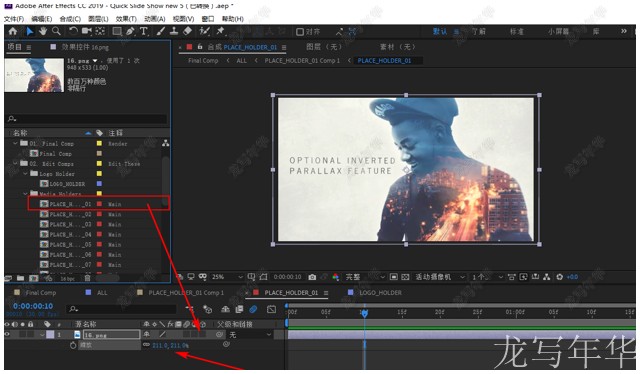Viewport: 640px width, 374px height.
Task: Click the trash icon in Project panel
Action: 87,278
